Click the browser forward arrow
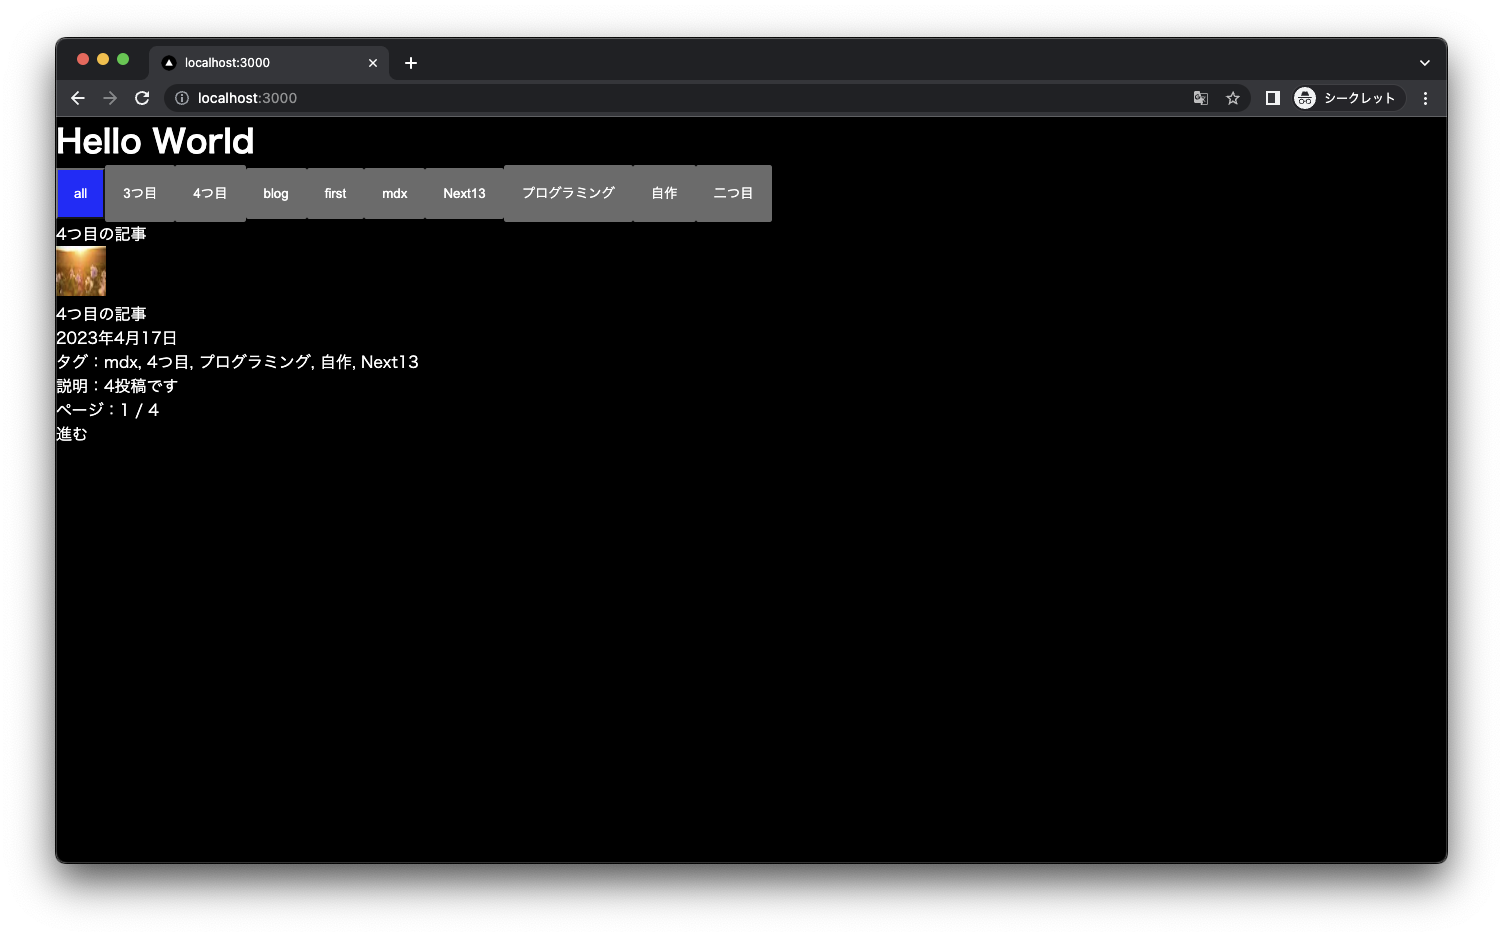The height and width of the screenshot is (937, 1503). pyautogui.click(x=110, y=98)
